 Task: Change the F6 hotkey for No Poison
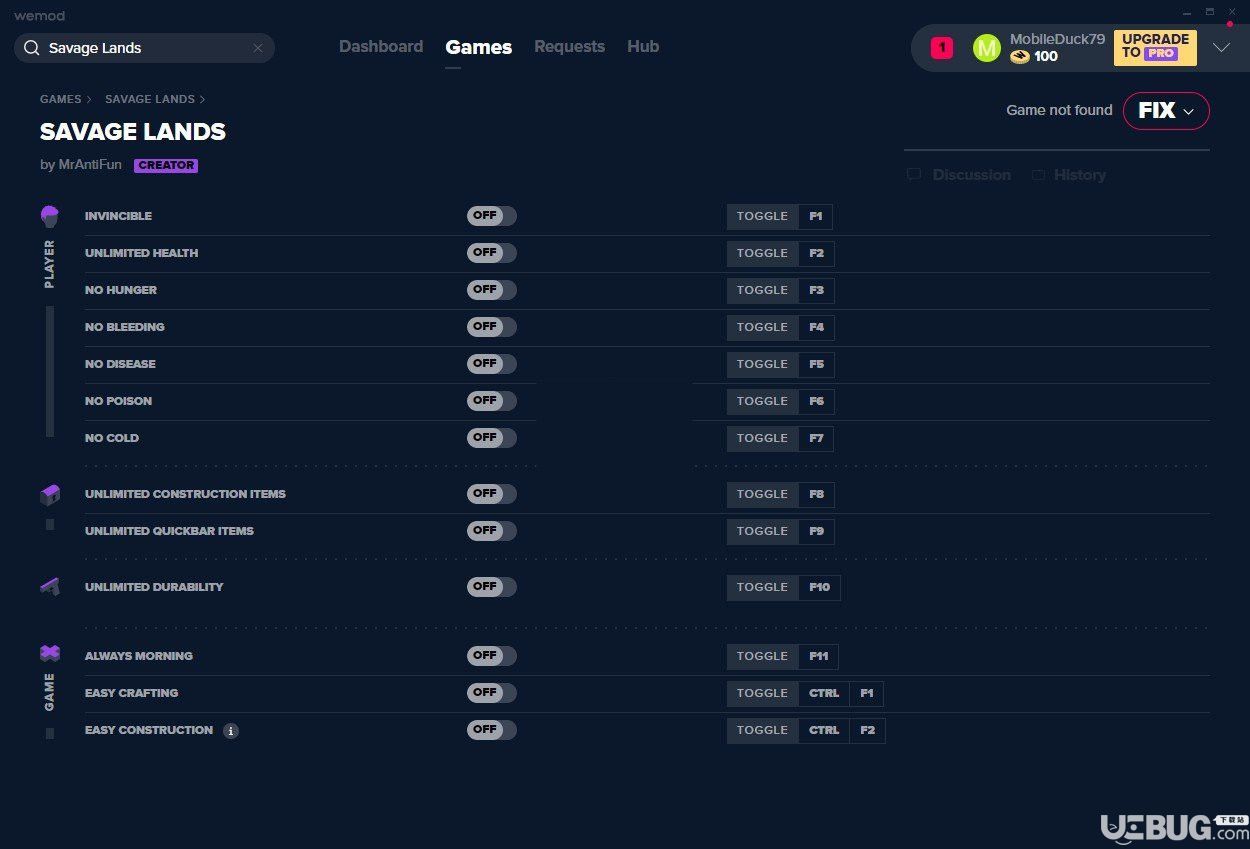[x=817, y=401]
